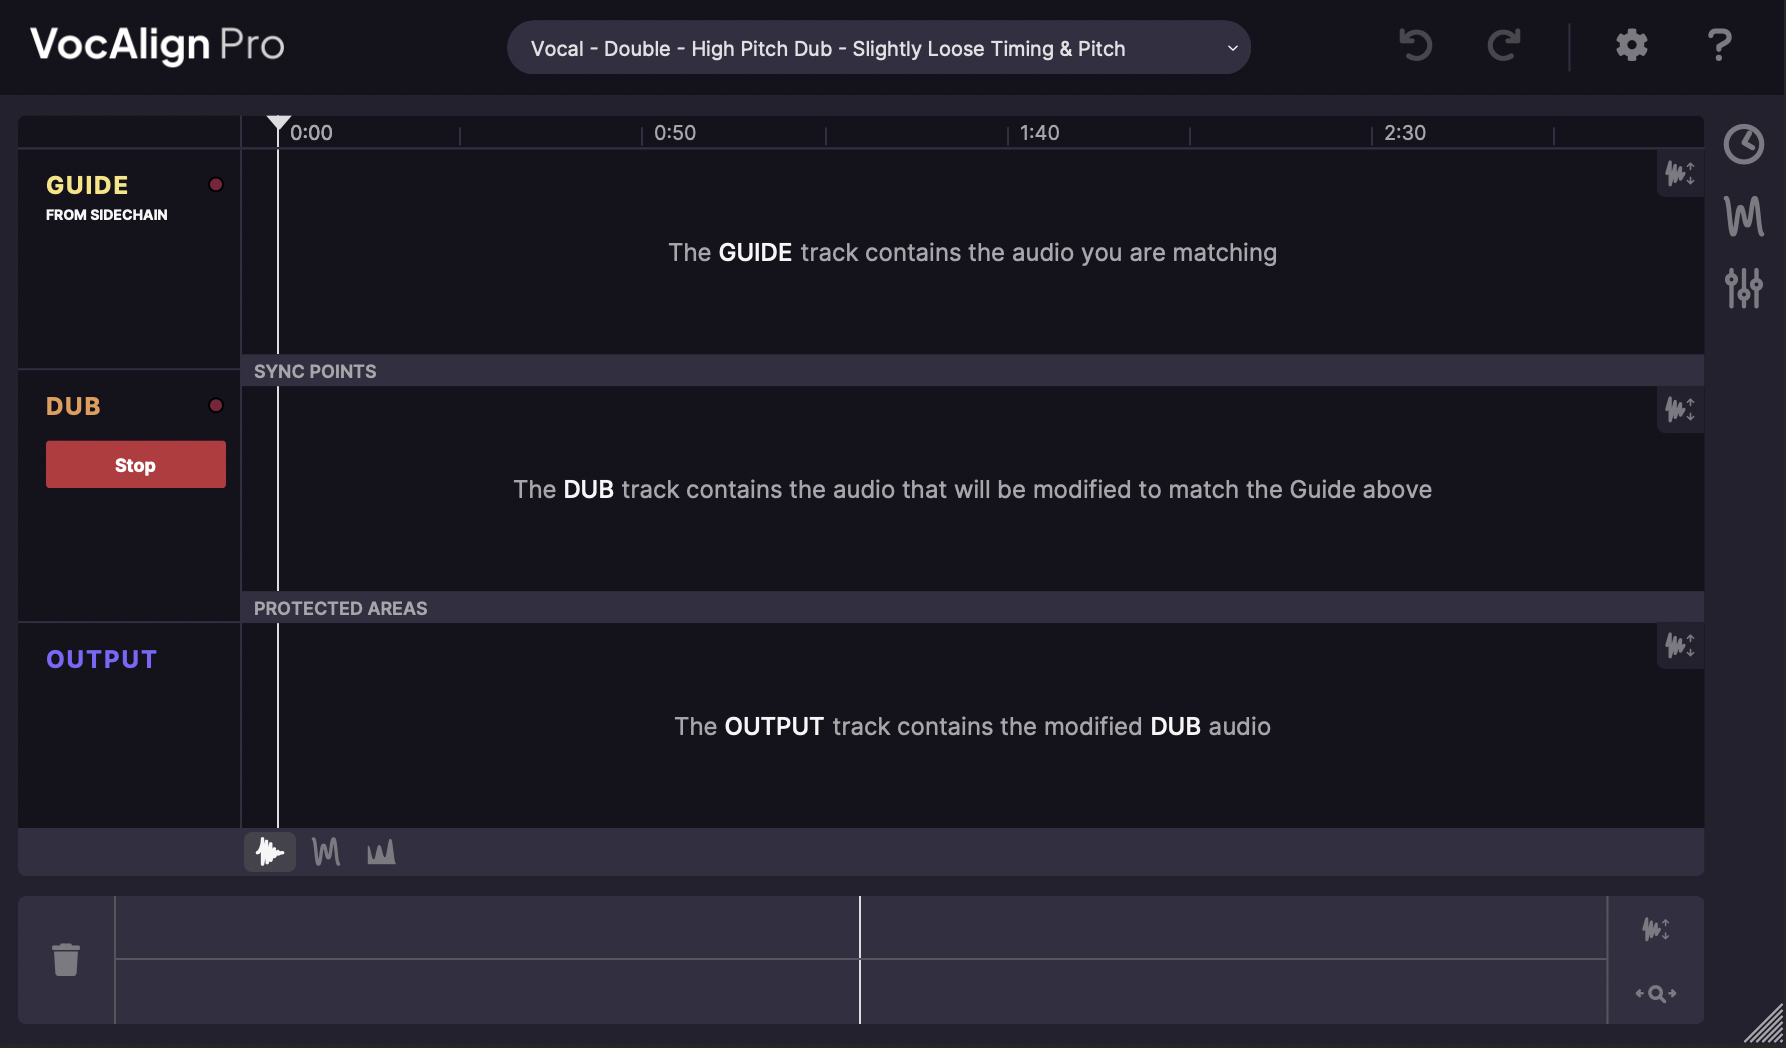Toggle capture arm on the DUB track
Screen dimensions: 1786x1048
point(216,405)
